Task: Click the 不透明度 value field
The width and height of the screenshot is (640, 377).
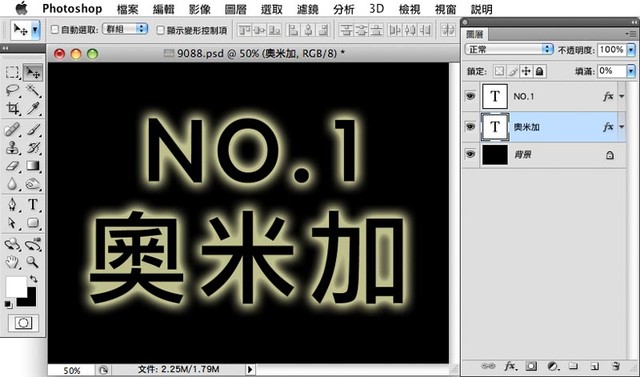Action: 612,50
